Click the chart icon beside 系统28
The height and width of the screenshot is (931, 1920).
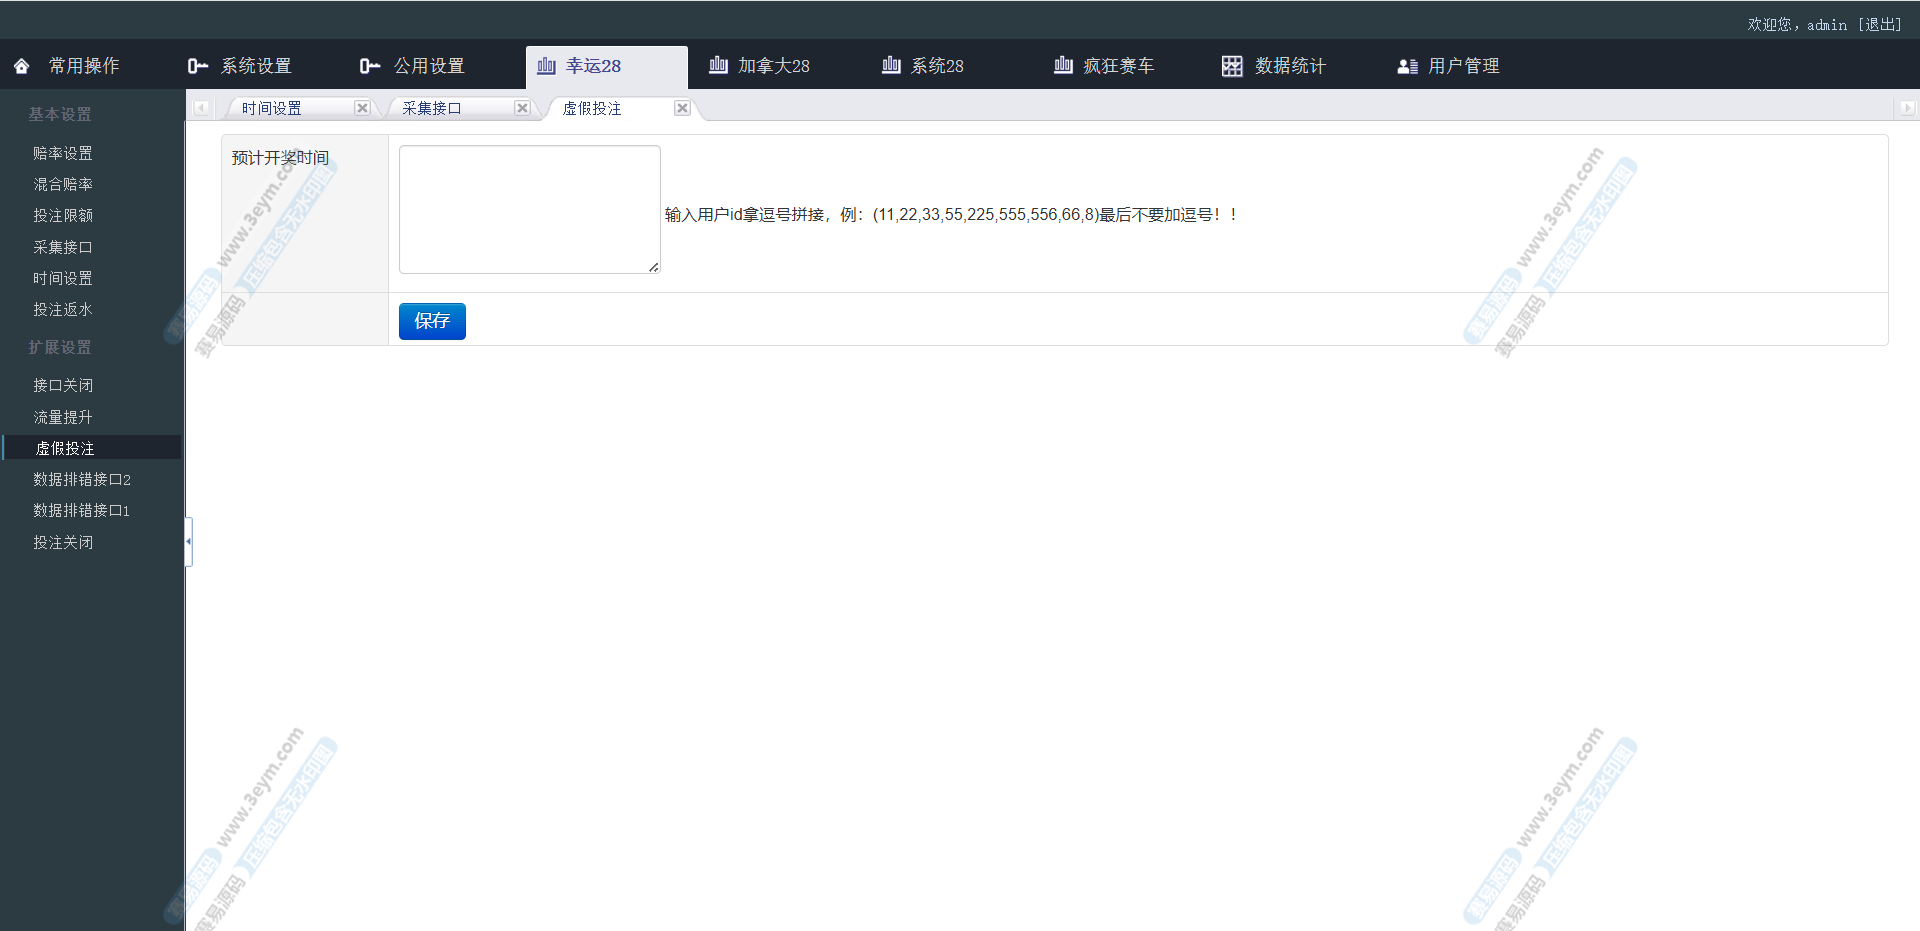(891, 66)
